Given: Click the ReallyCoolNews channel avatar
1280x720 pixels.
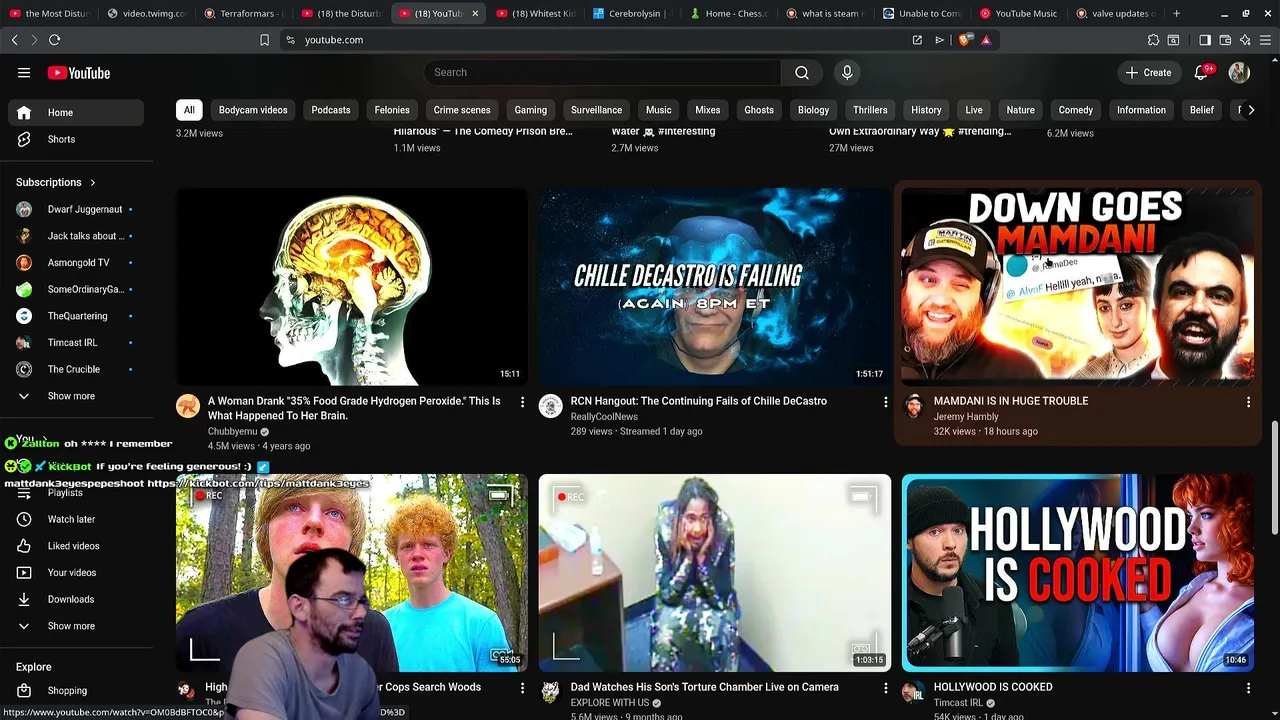Looking at the screenshot, I should (x=551, y=405).
